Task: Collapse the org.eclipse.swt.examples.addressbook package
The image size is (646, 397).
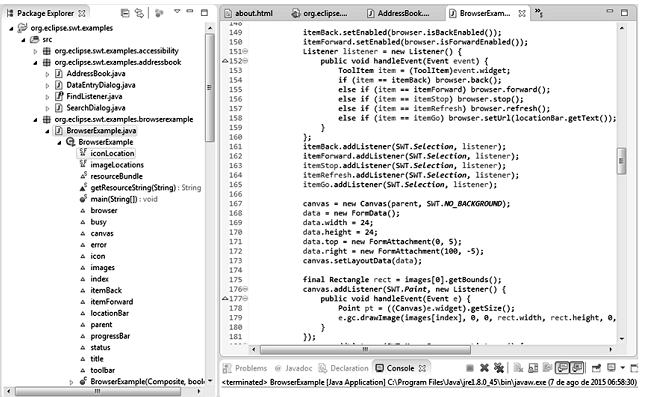Action: 35,63
